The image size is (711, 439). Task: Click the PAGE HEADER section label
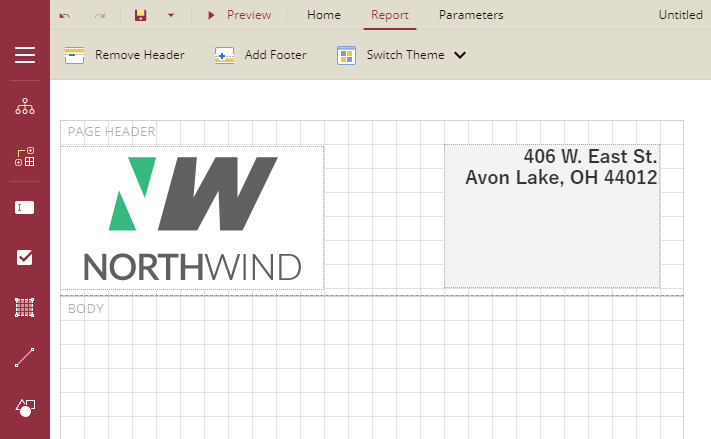tap(112, 132)
